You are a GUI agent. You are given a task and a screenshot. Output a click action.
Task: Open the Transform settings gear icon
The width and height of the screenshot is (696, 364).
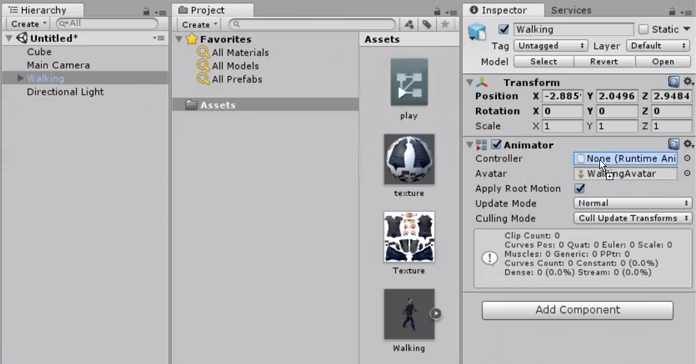[688, 82]
